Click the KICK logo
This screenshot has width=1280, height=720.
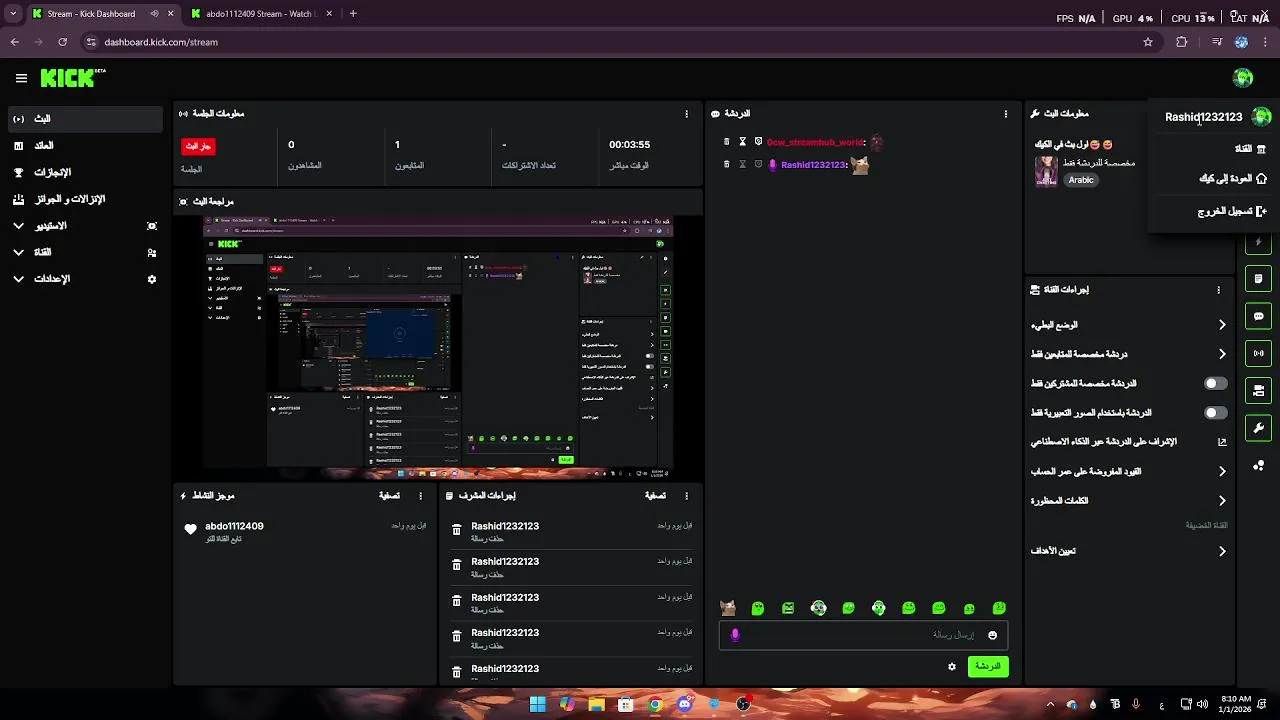point(72,78)
